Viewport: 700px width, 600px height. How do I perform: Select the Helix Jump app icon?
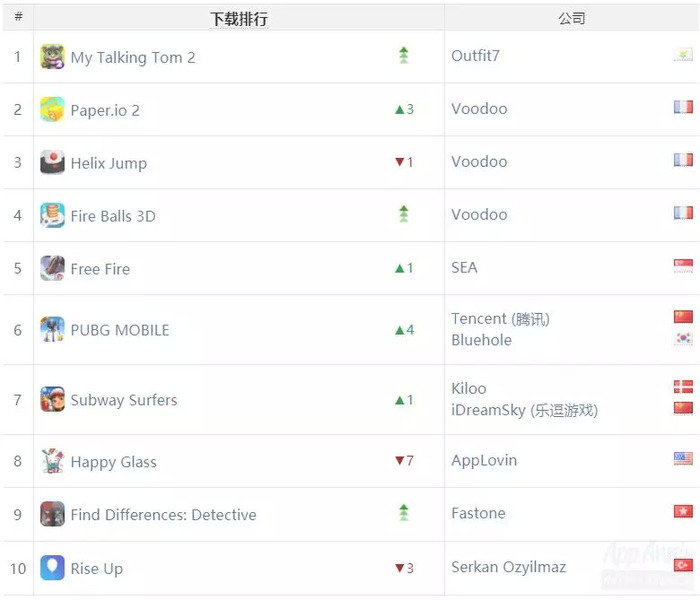click(x=52, y=162)
